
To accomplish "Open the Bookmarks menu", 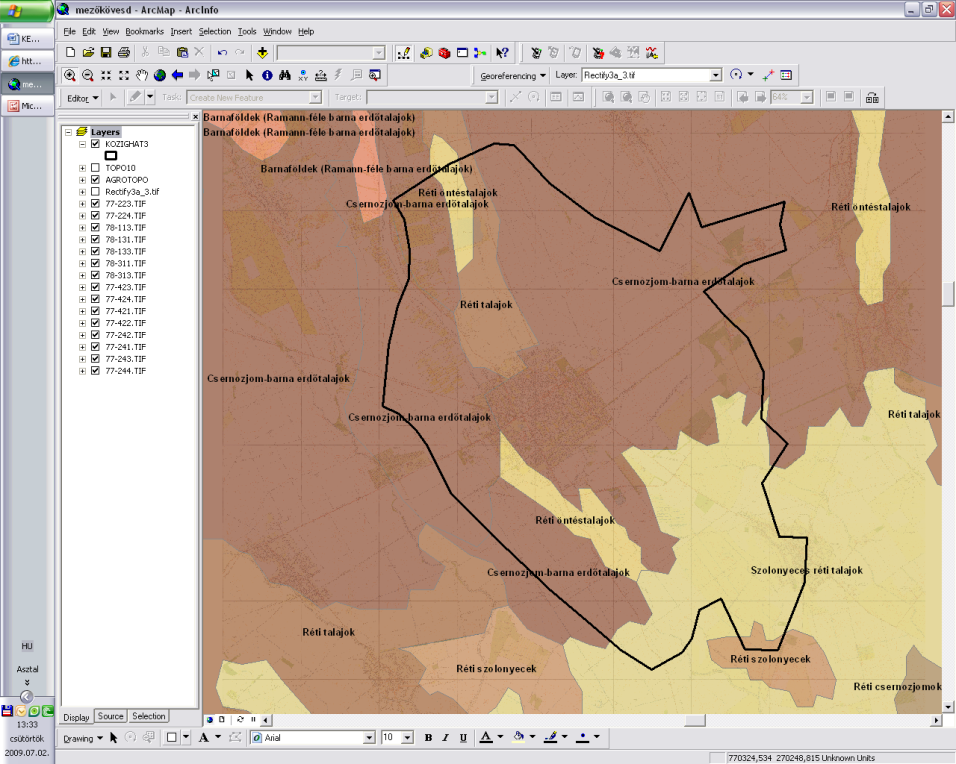I will coord(144,31).
